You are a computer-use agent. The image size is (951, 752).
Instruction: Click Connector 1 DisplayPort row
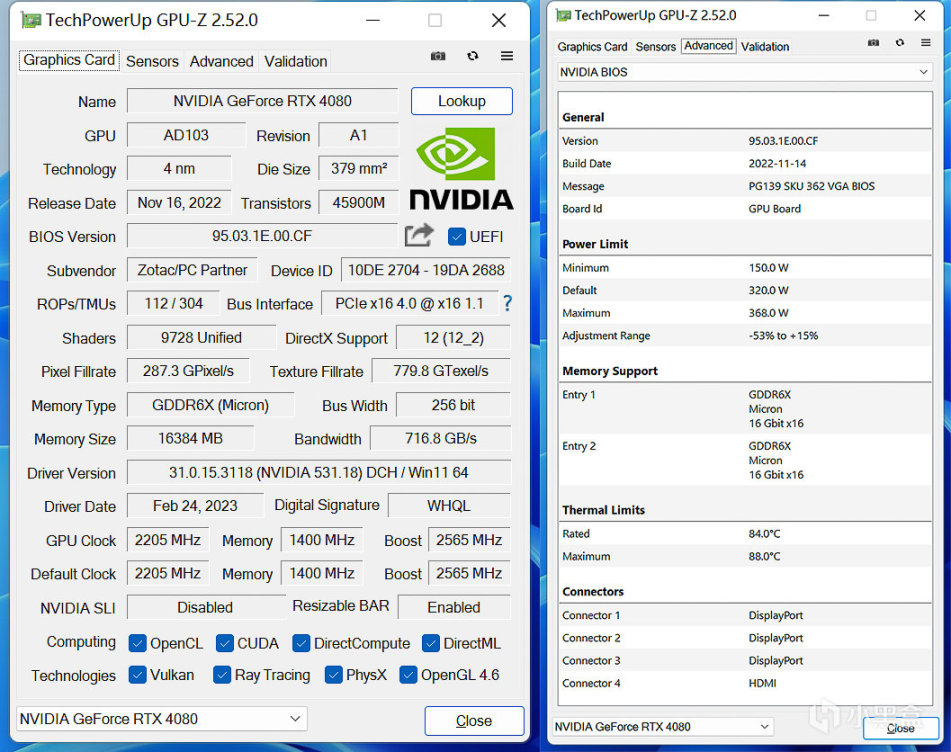pos(745,616)
